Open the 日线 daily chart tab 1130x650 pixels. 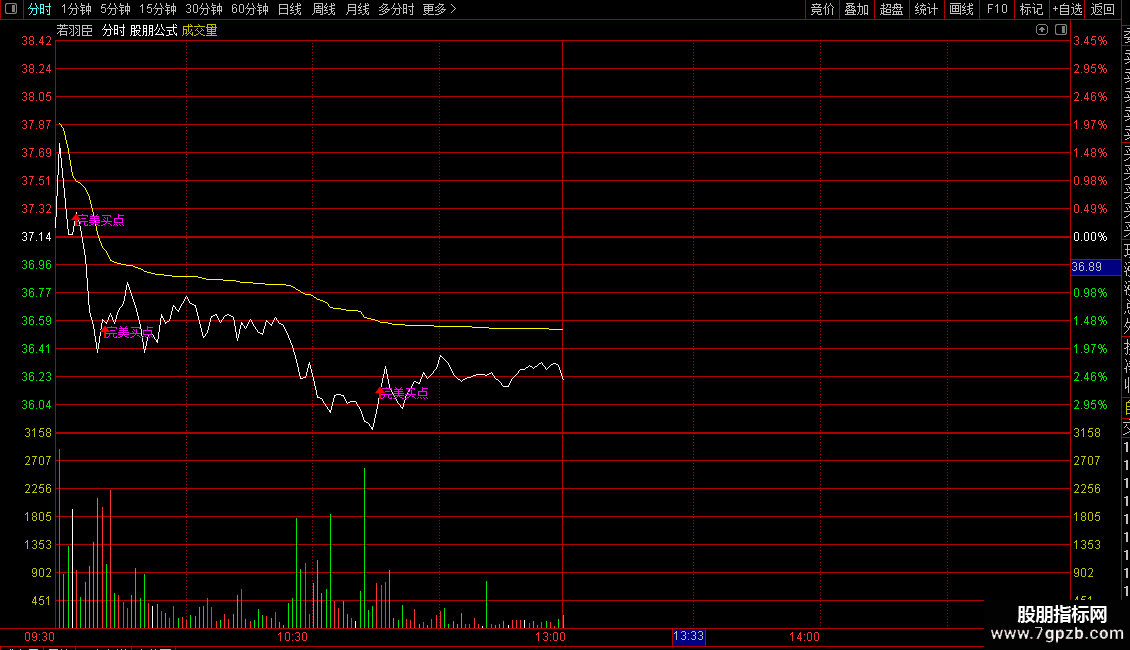tap(290, 9)
